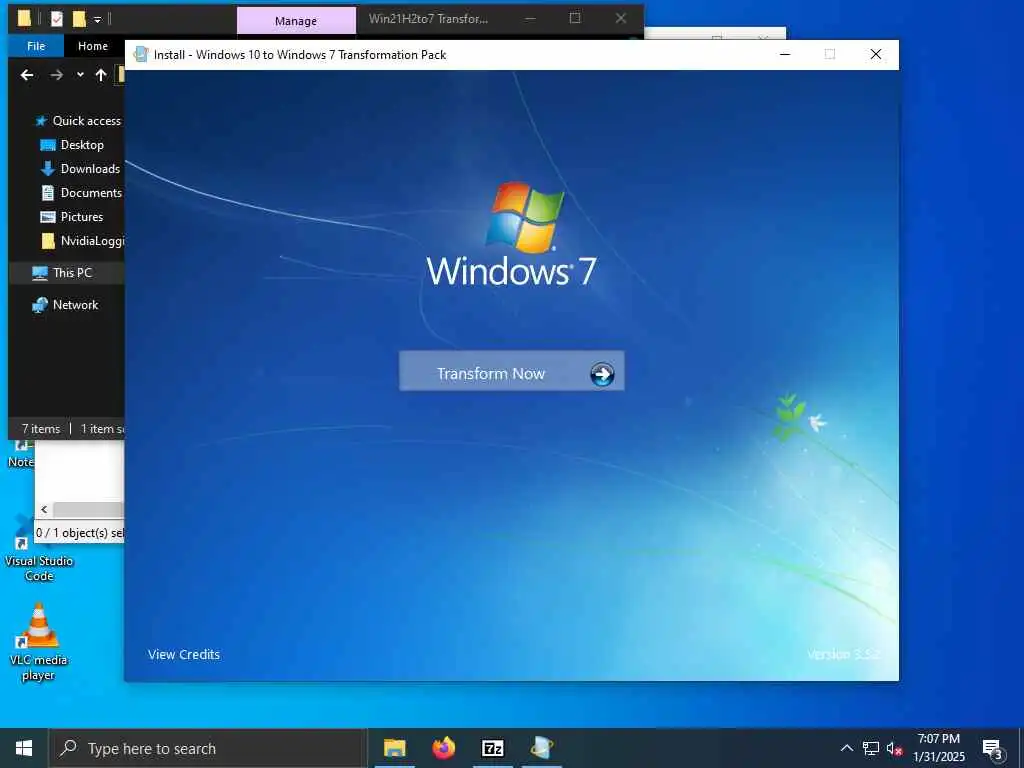
Task: Go up one folder level in Explorer
Action: (x=101, y=75)
